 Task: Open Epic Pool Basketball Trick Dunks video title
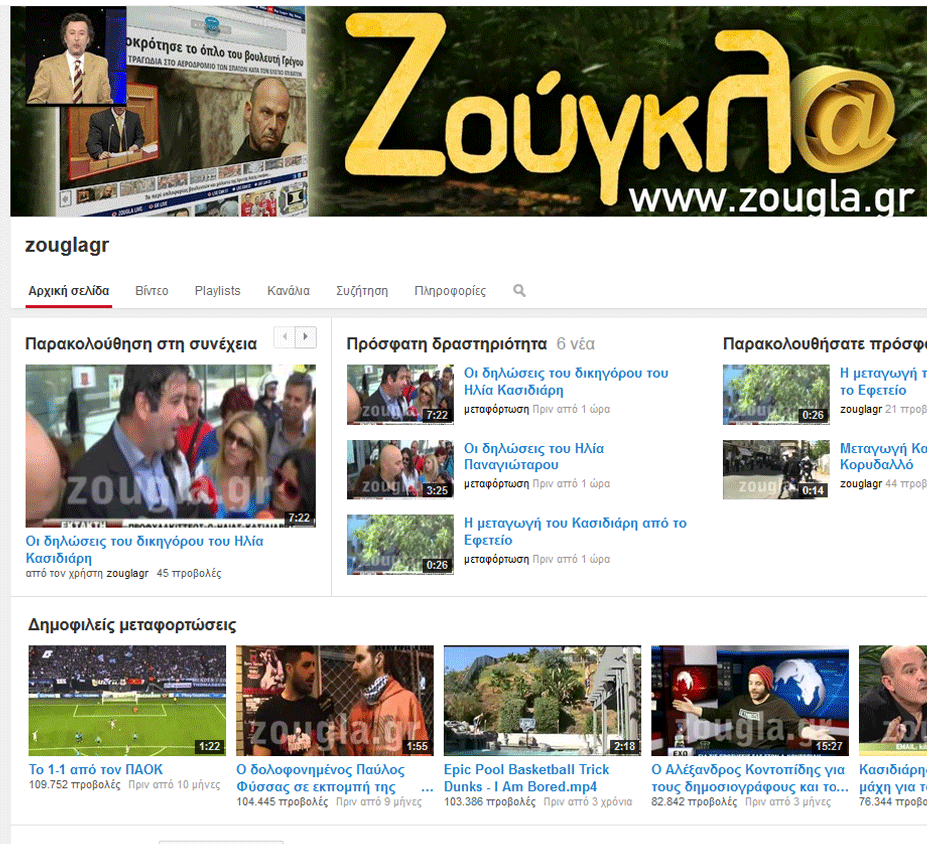click(526, 778)
